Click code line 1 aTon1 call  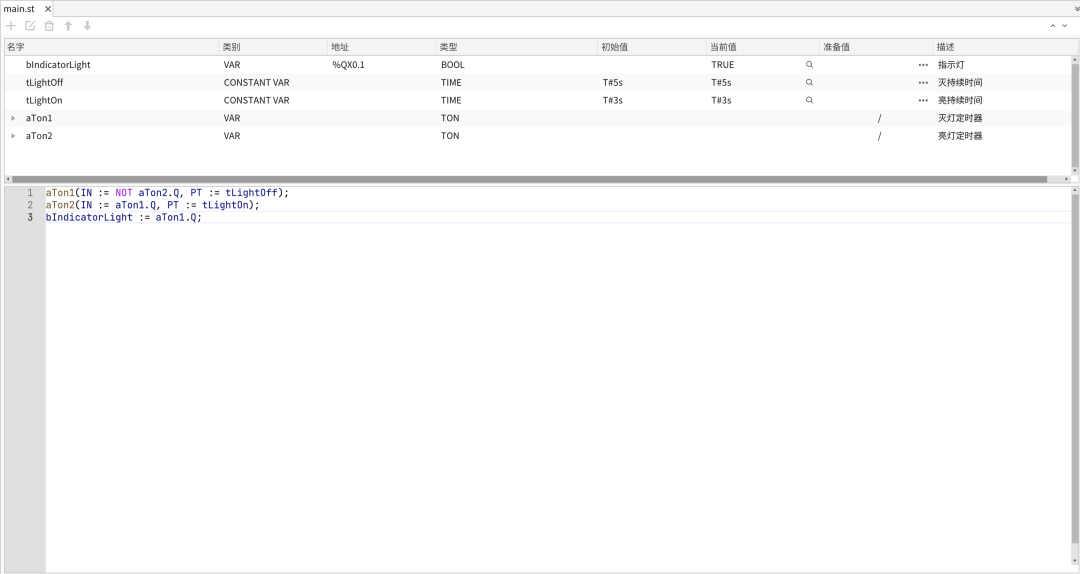[x=167, y=193]
